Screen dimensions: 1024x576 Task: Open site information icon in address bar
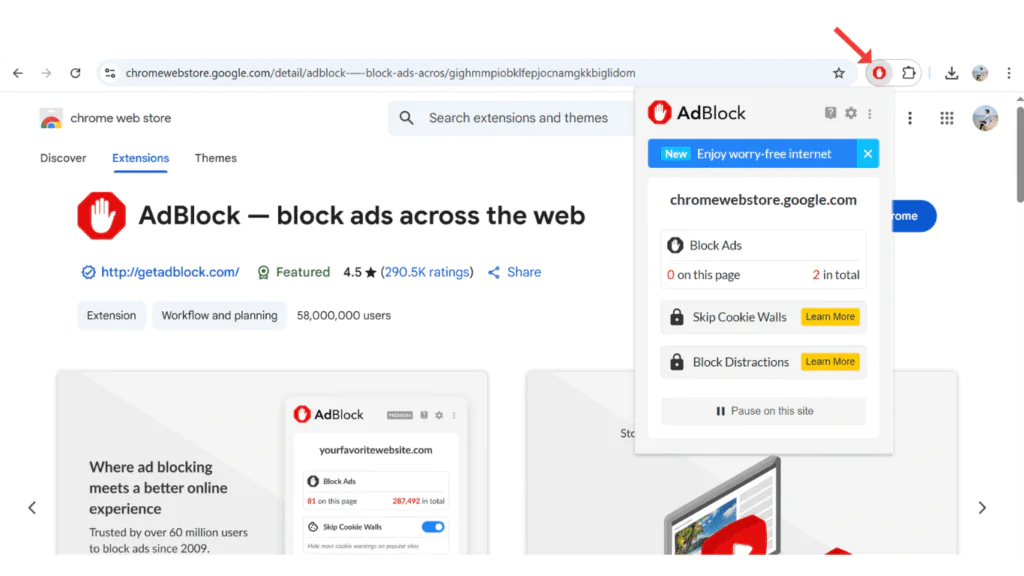[x=110, y=73]
